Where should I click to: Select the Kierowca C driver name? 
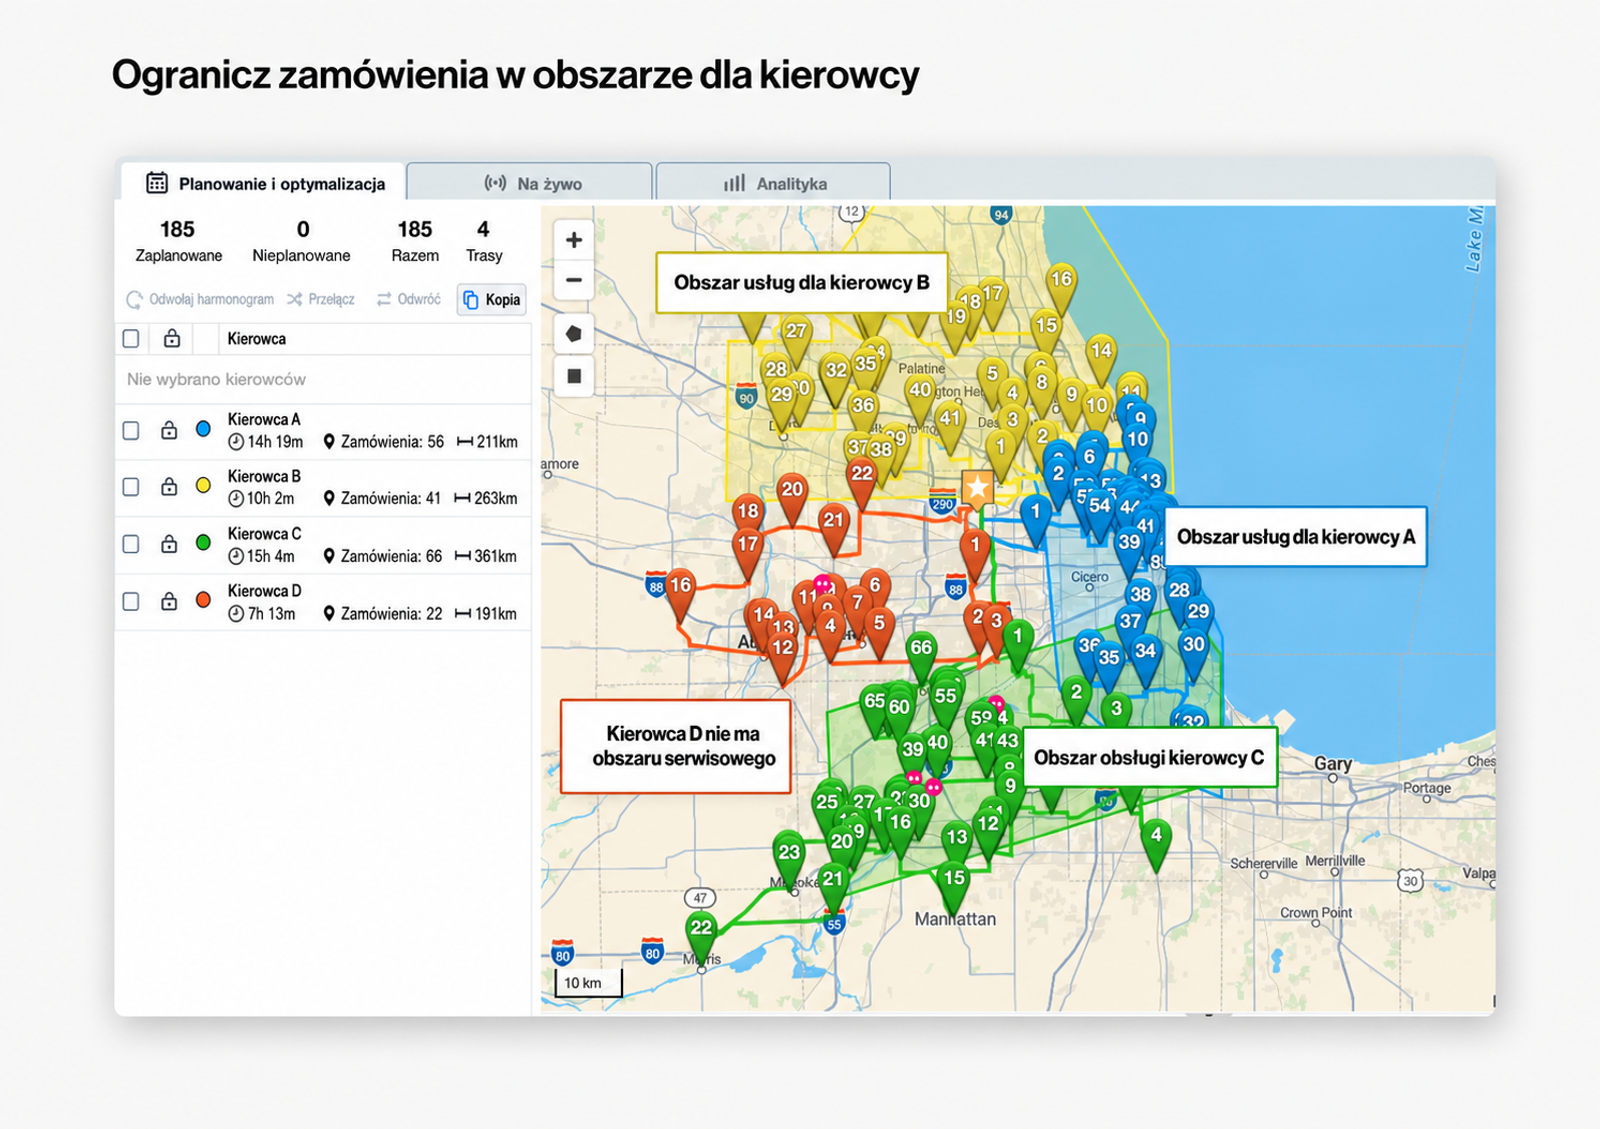pyautogui.click(x=264, y=534)
